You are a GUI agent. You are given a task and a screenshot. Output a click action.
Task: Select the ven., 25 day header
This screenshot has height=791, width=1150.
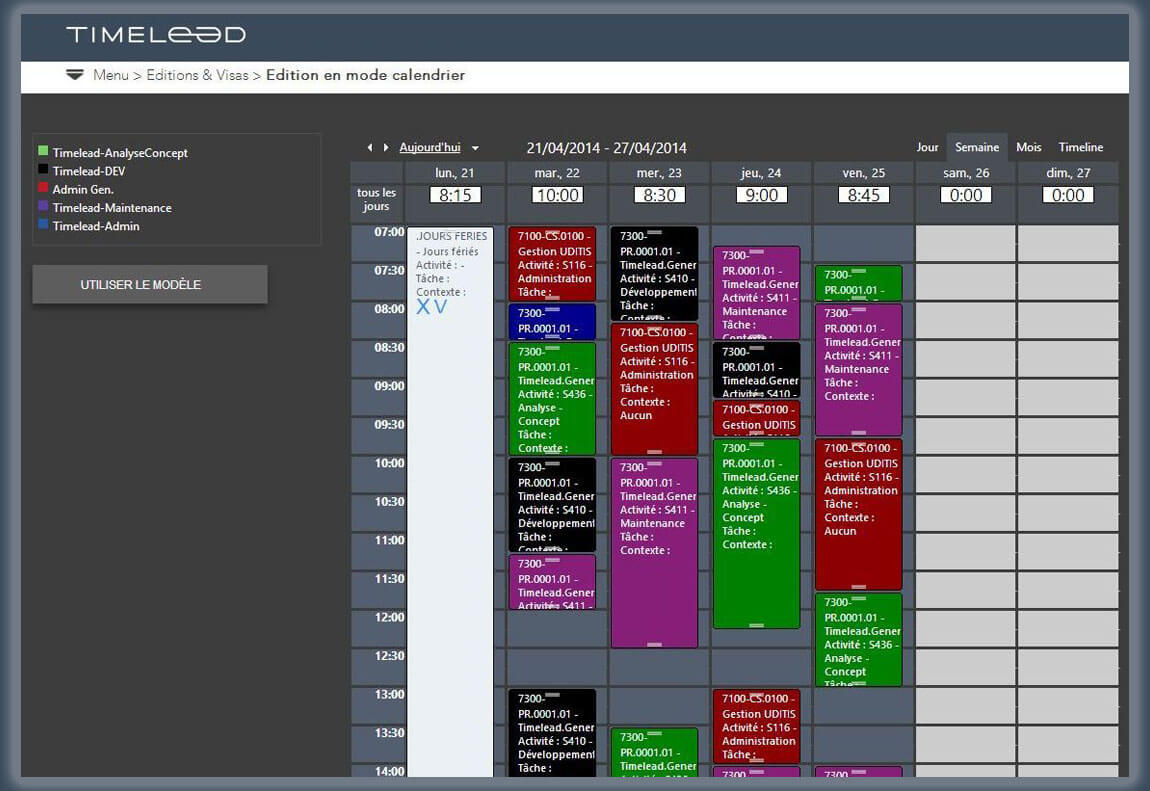(x=864, y=173)
